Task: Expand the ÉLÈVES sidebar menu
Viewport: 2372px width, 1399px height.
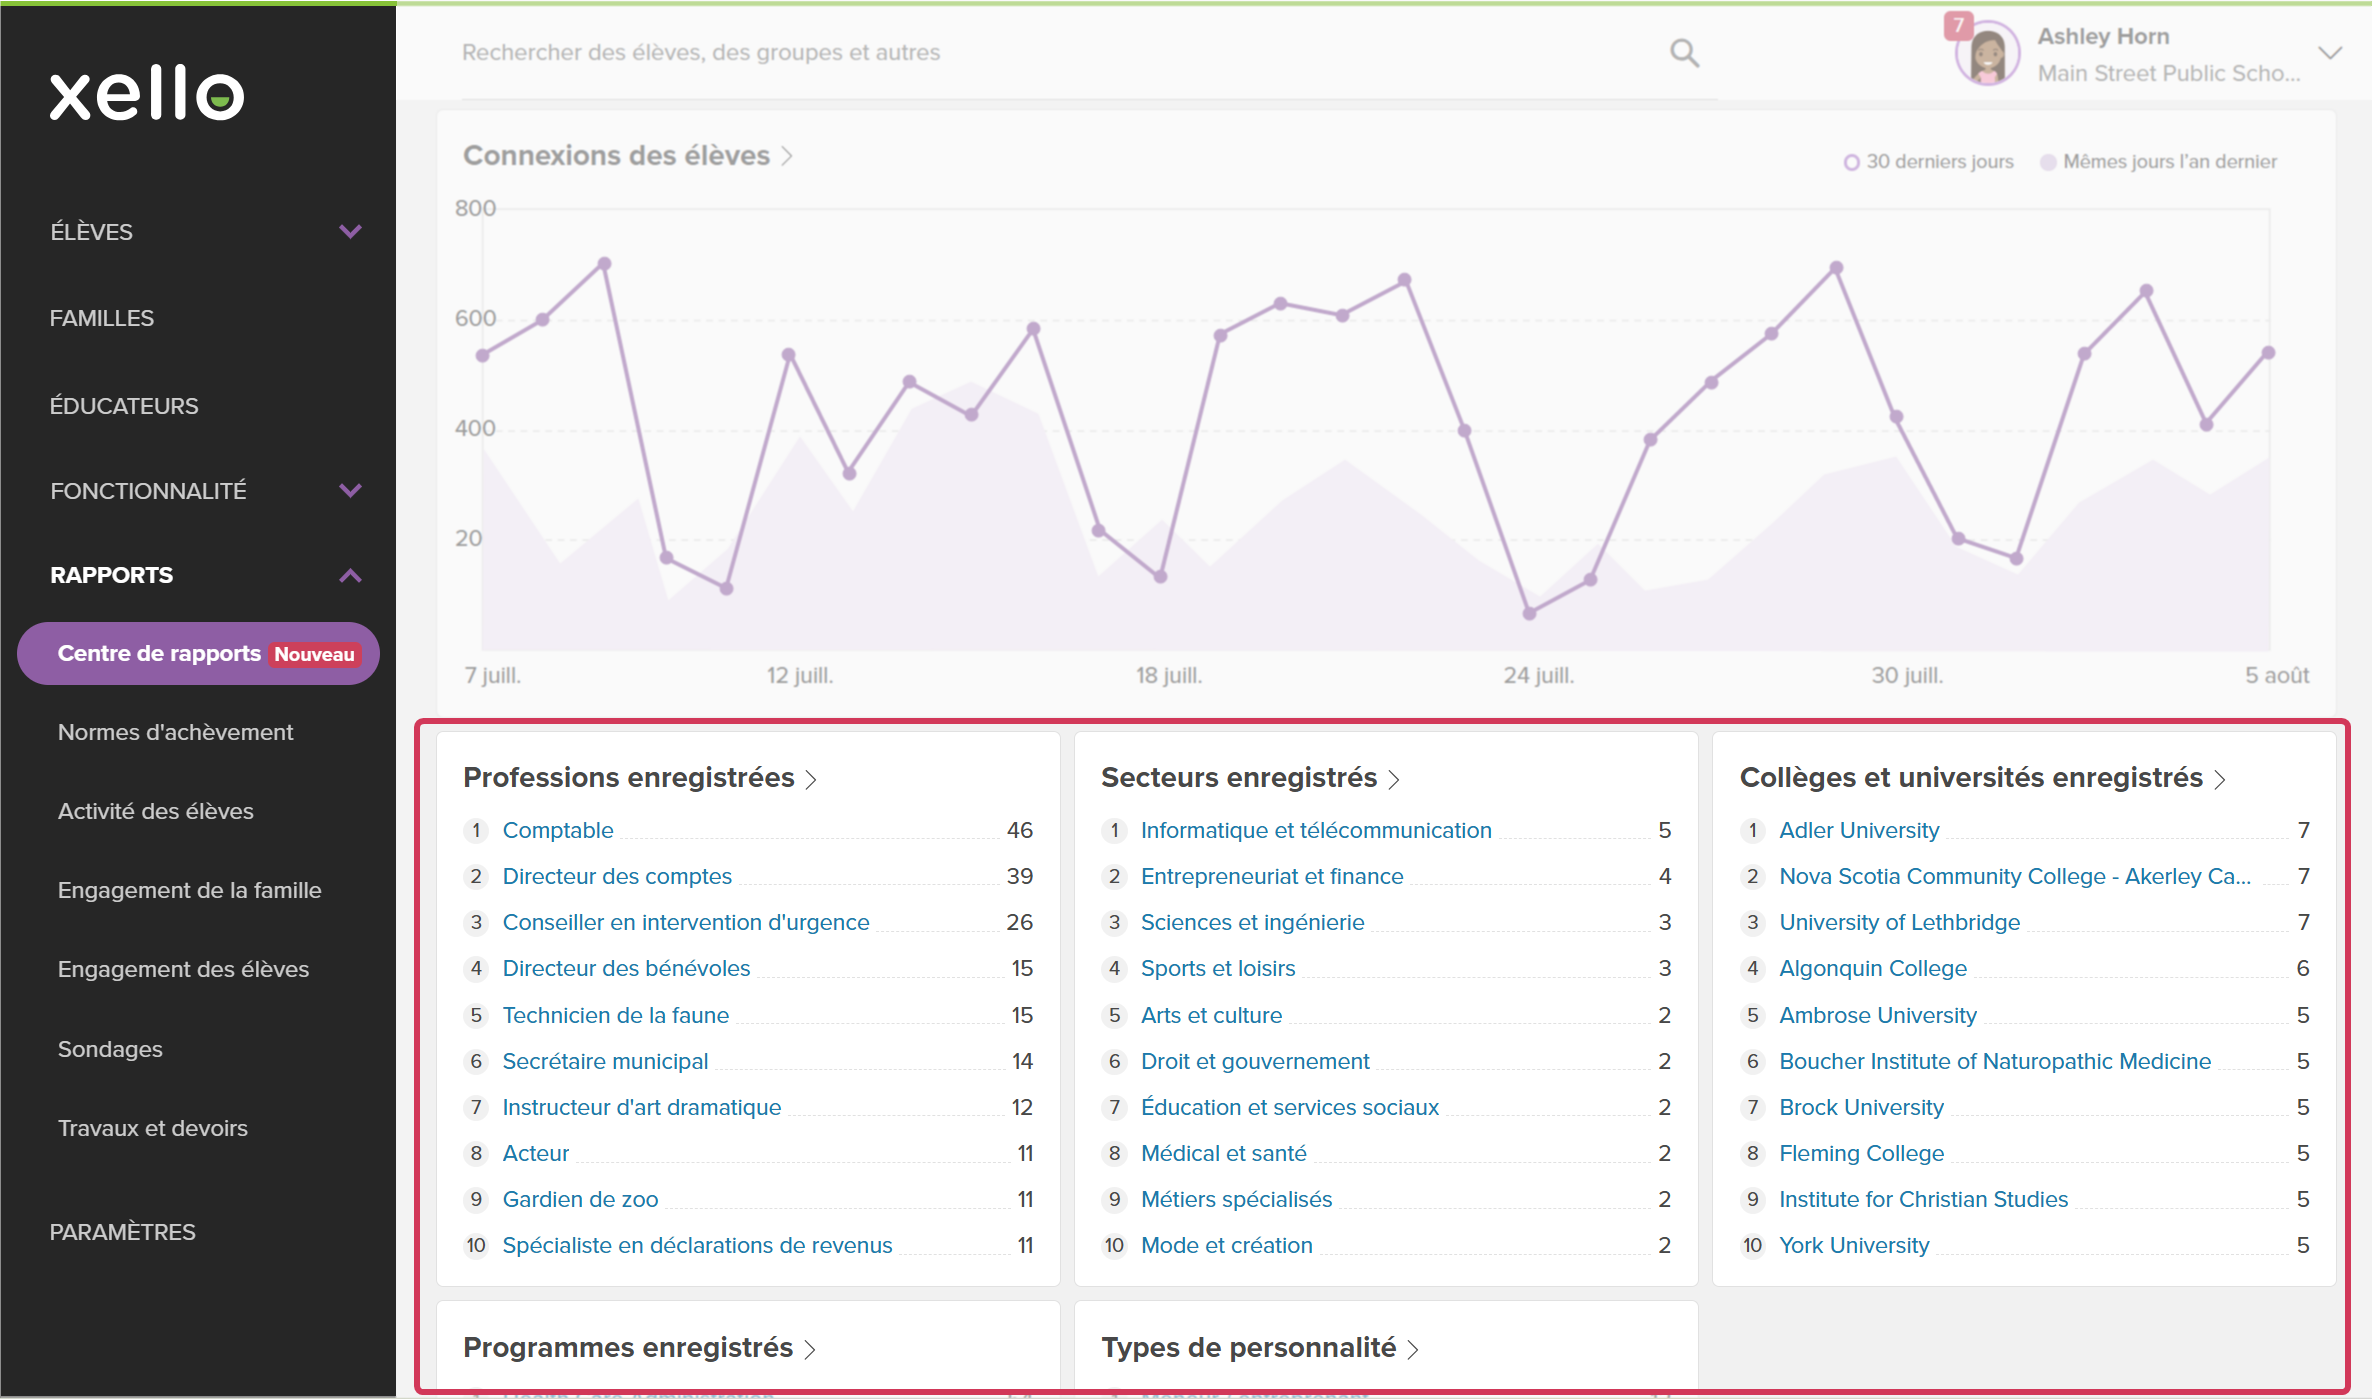Action: [x=350, y=231]
